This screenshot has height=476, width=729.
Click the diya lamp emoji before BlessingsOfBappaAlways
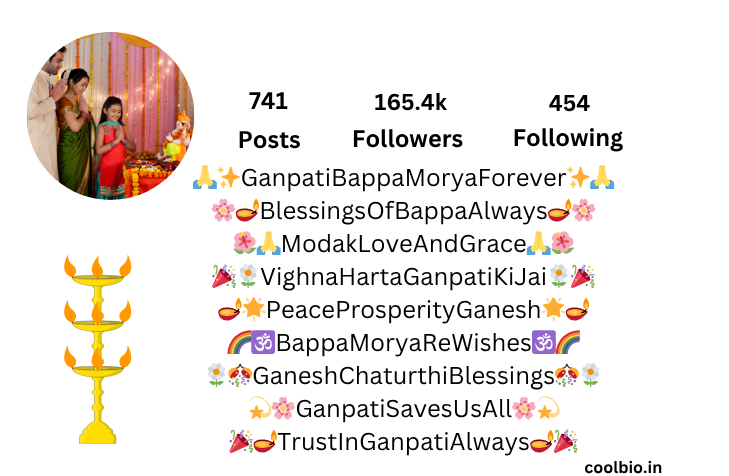[x=247, y=211]
